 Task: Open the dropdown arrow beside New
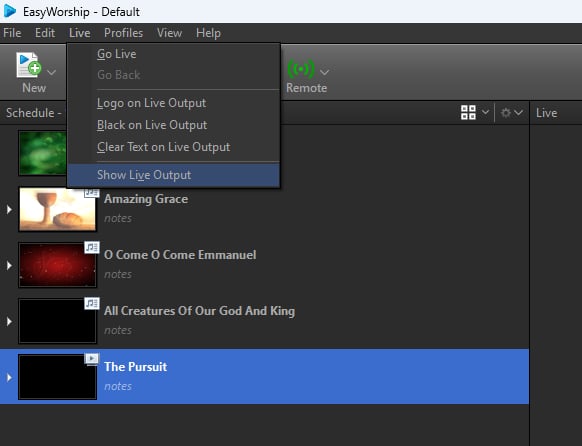click(52, 72)
